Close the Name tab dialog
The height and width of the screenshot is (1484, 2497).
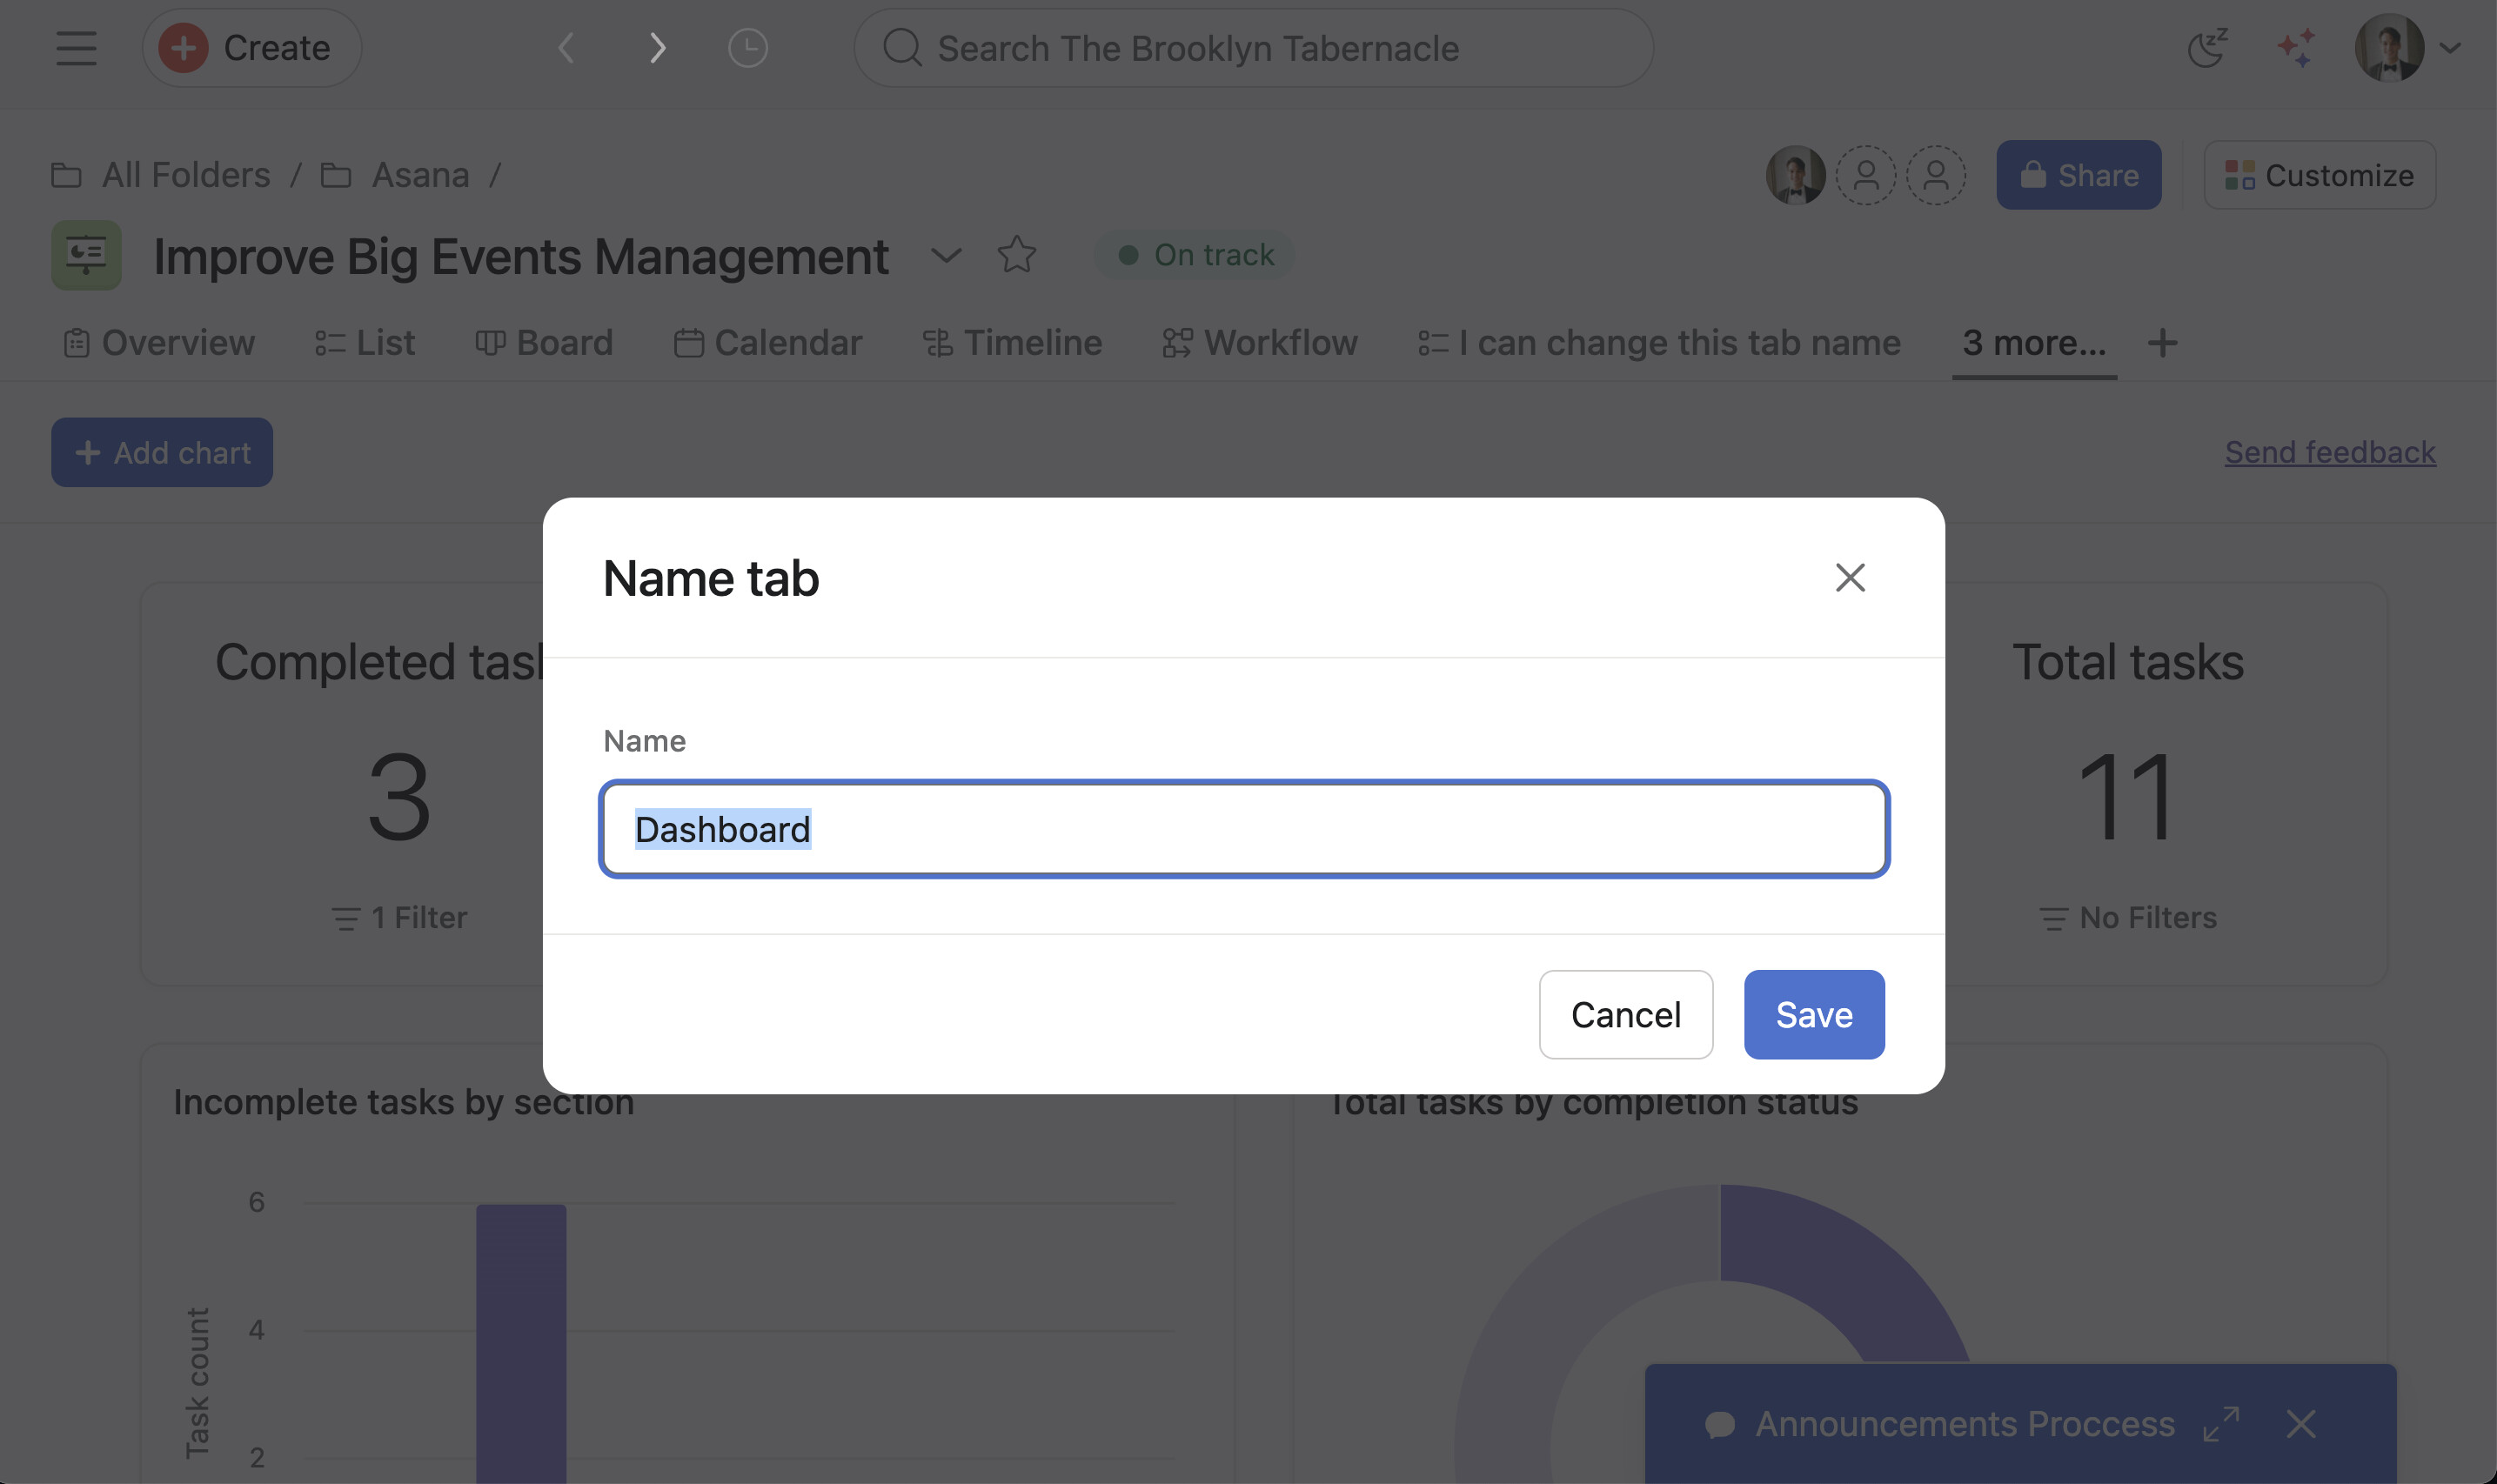click(x=1850, y=577)
